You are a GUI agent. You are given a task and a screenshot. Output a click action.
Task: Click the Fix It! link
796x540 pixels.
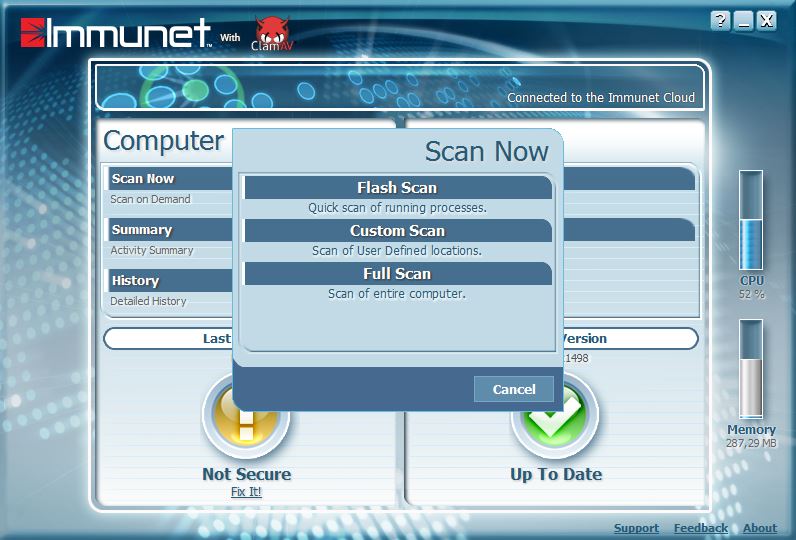(246, 491)
